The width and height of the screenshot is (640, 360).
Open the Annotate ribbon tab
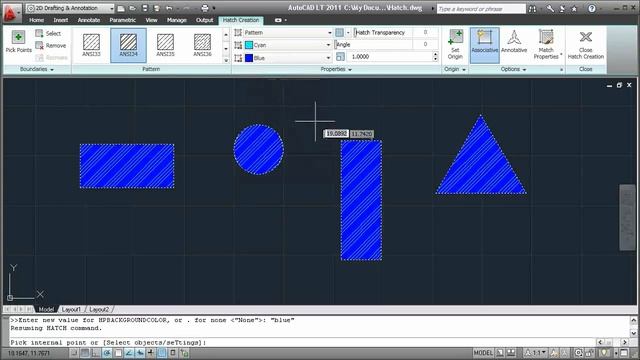click(89, 20)
